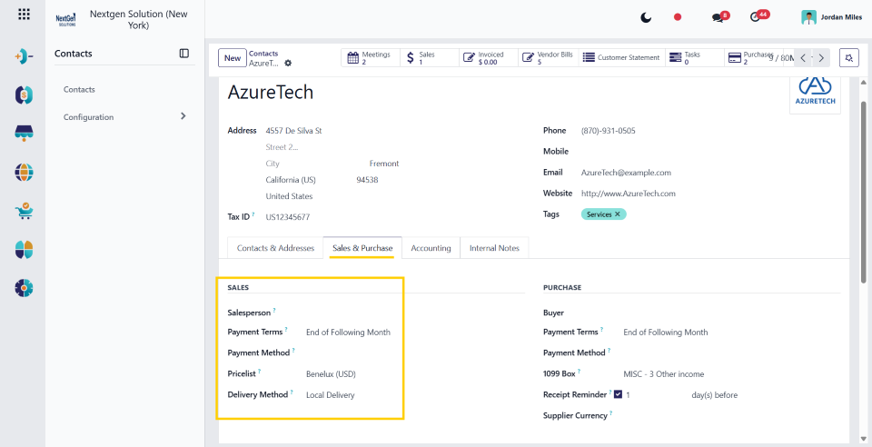The image size is (872, 447).
Task: Create a New contact
Action: point(232,58)
